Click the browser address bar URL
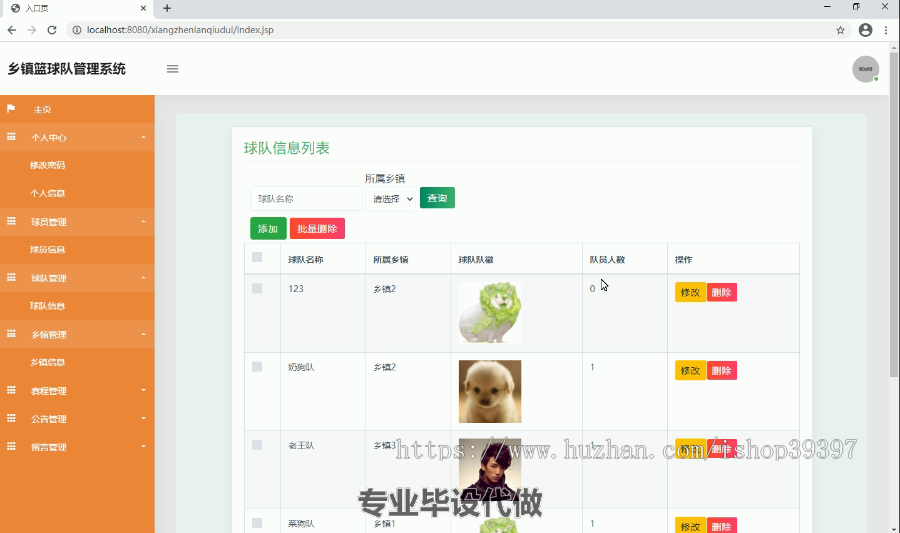 [x=180, y=30]
